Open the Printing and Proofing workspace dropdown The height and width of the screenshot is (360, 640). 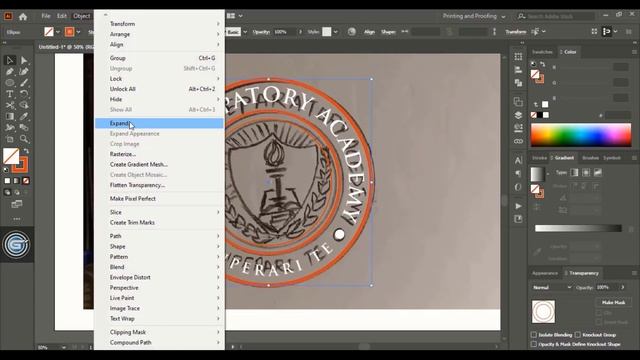(474, 16)
